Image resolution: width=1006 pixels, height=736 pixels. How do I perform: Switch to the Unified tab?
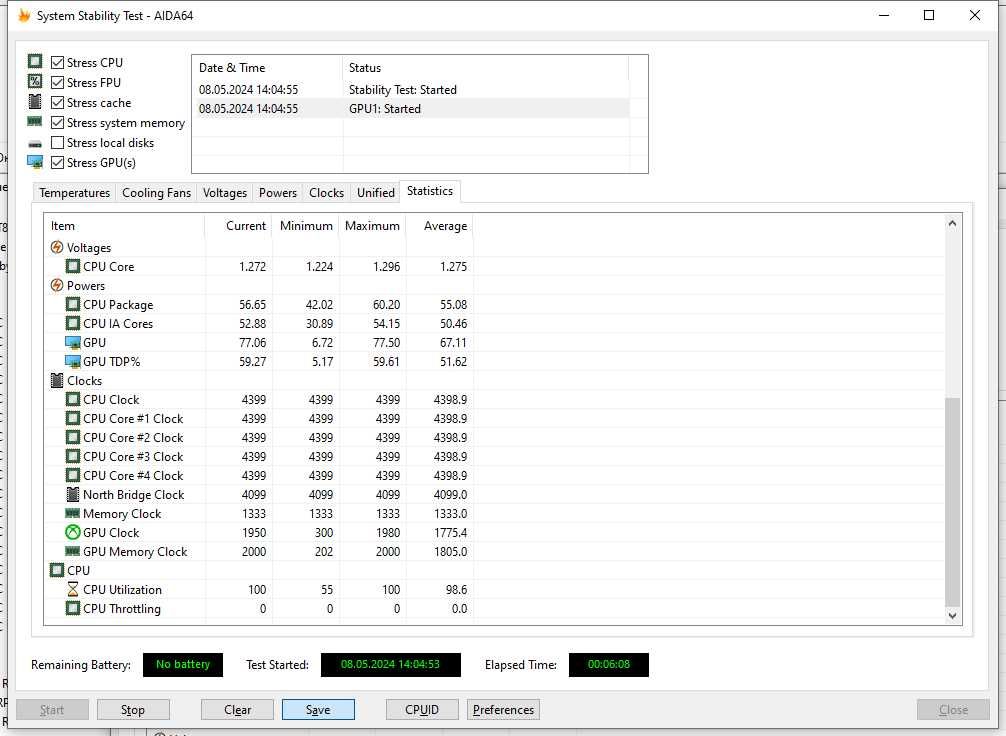click(x=376, y=193)
